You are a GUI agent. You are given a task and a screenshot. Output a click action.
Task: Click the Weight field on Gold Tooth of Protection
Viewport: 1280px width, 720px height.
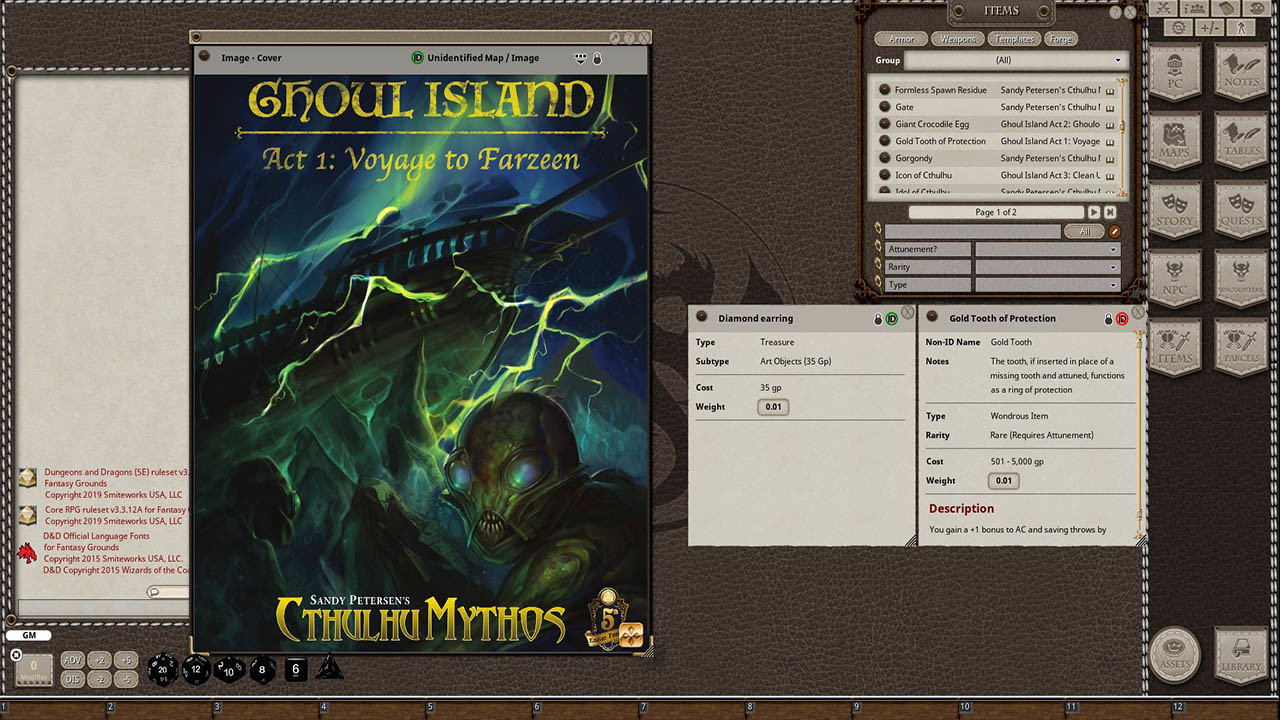click(1003, 481)
